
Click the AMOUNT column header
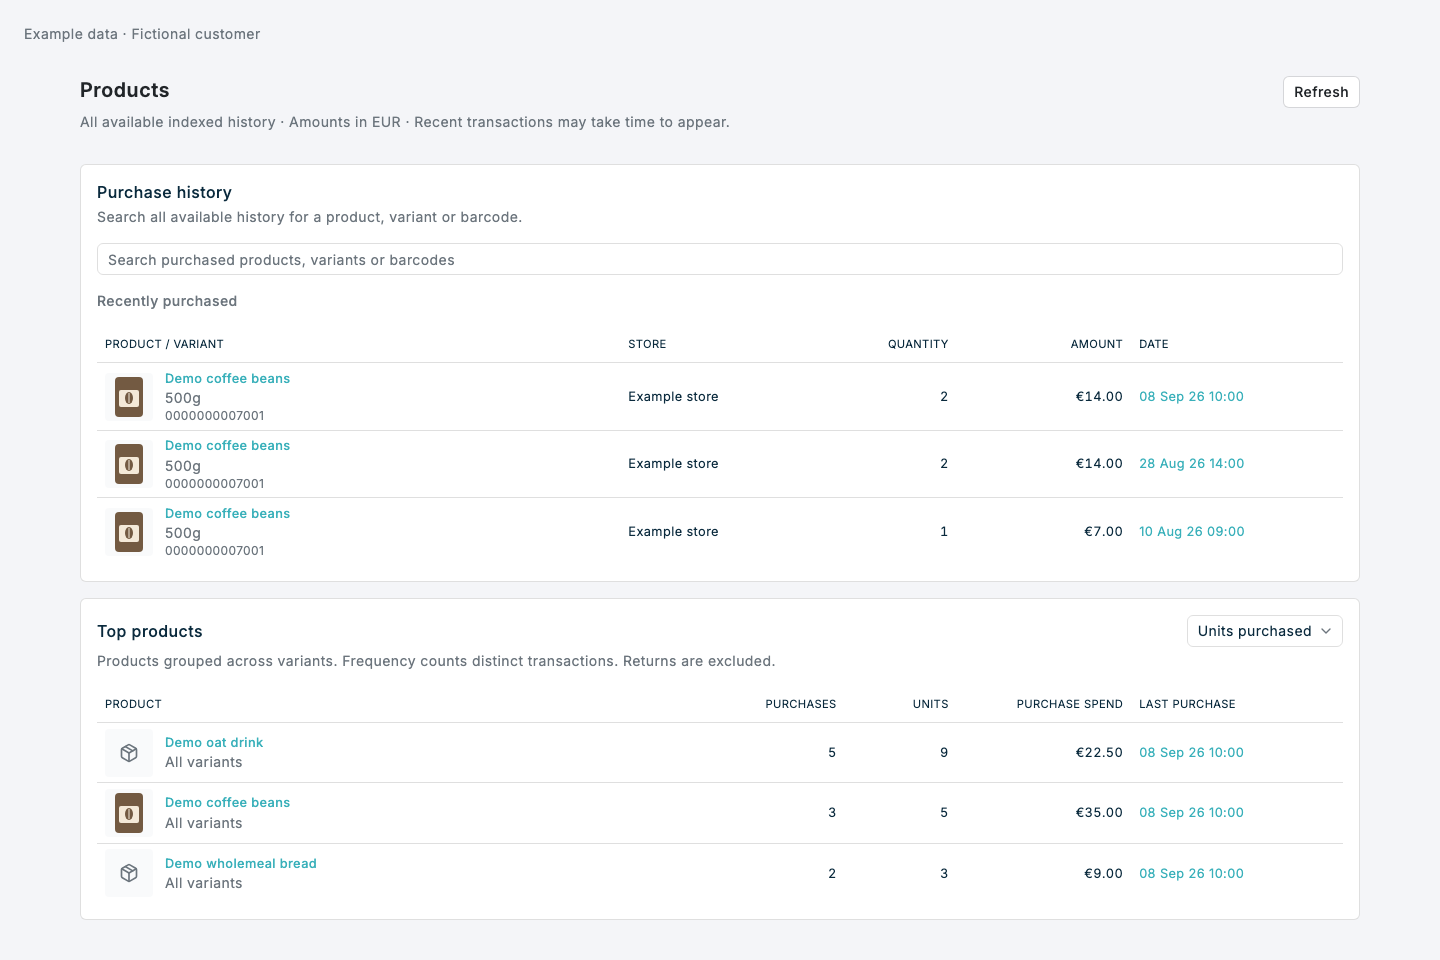tap(1096, 344)
